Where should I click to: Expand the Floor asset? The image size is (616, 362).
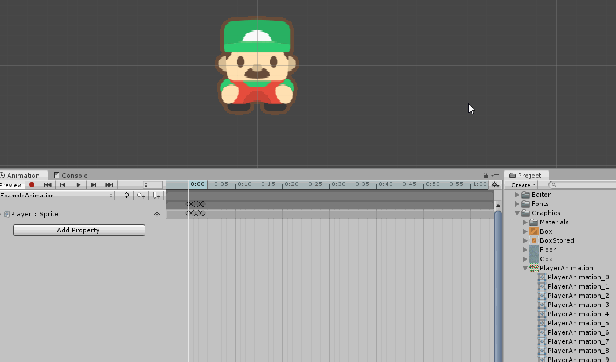[x=525, y=250]
